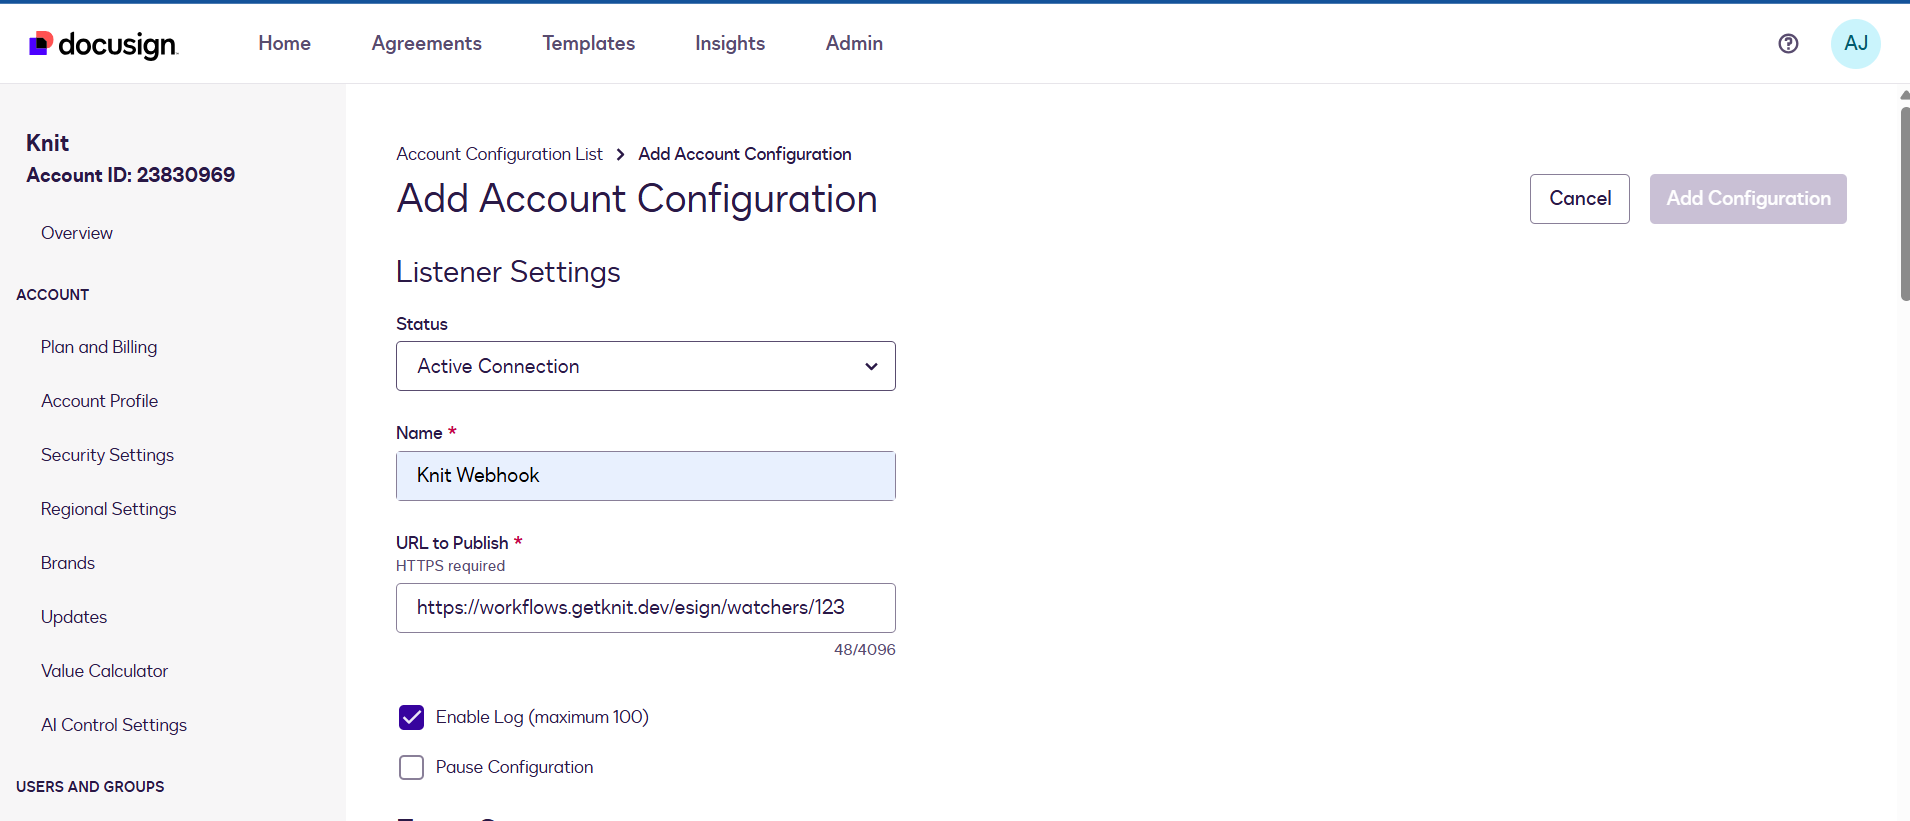Open the Insights tab
Screen dimensions: 1910x821
730,43
